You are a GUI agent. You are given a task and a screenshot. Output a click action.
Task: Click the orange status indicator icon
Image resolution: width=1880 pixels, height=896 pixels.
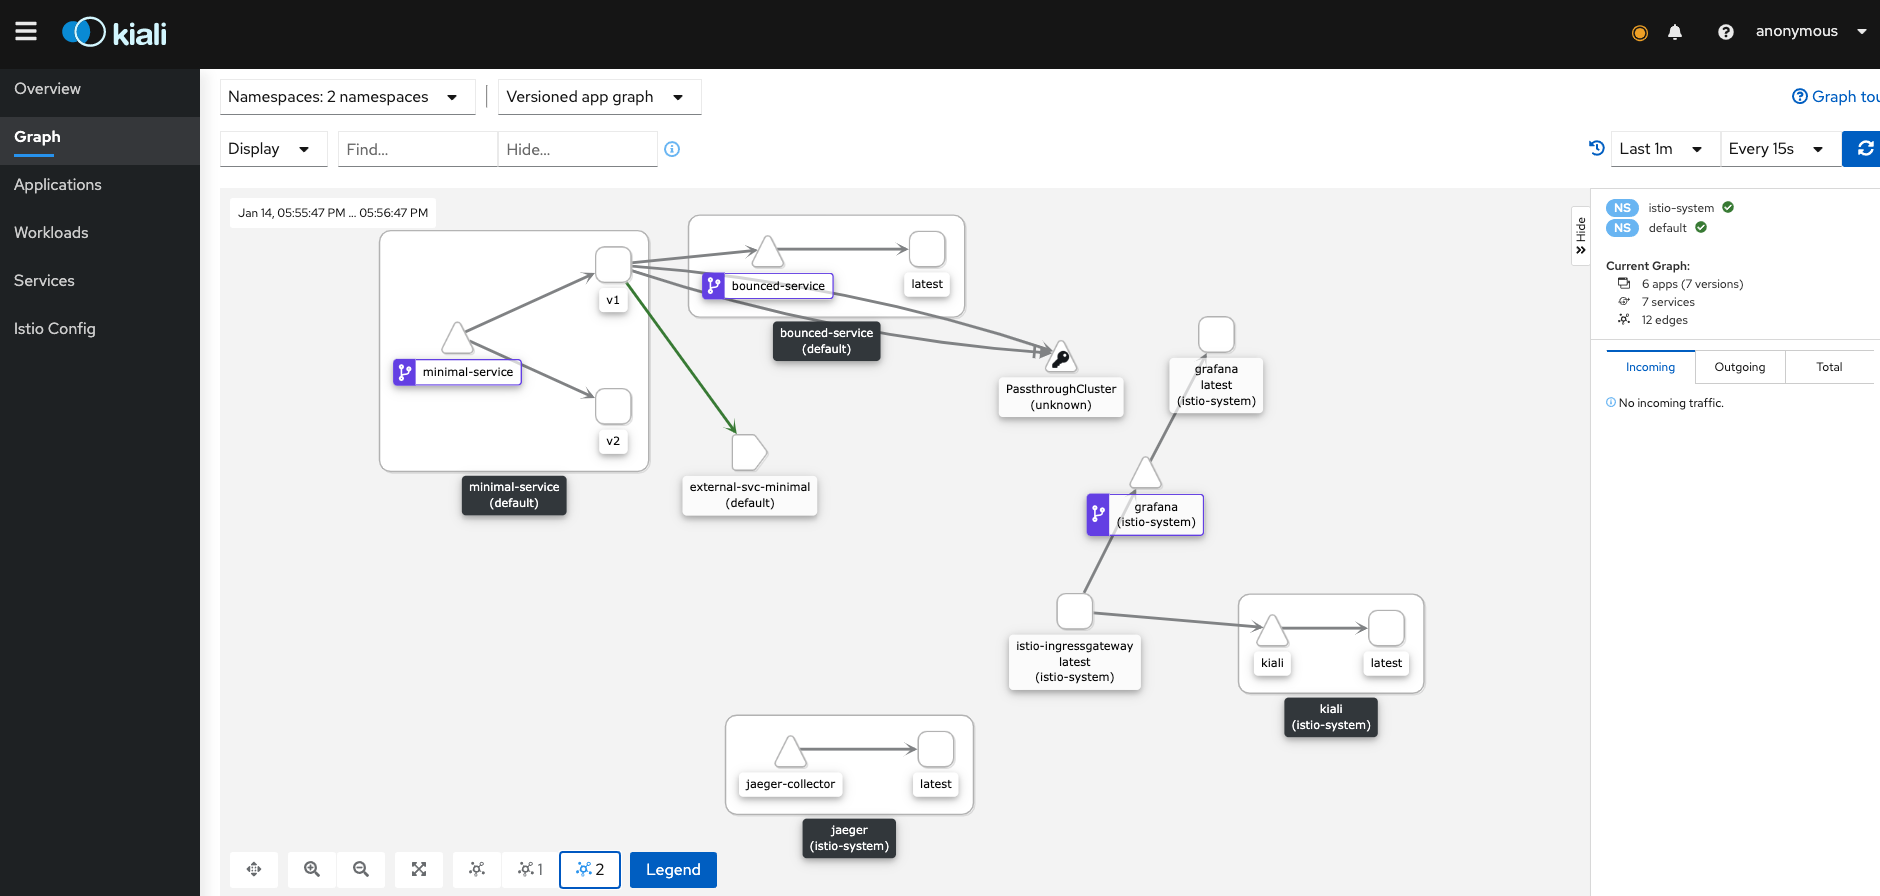coord(1639,33)
